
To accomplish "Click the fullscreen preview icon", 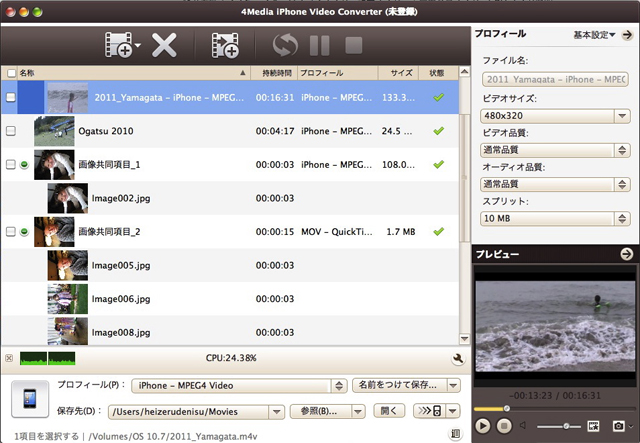I will [x=593, y=426].
